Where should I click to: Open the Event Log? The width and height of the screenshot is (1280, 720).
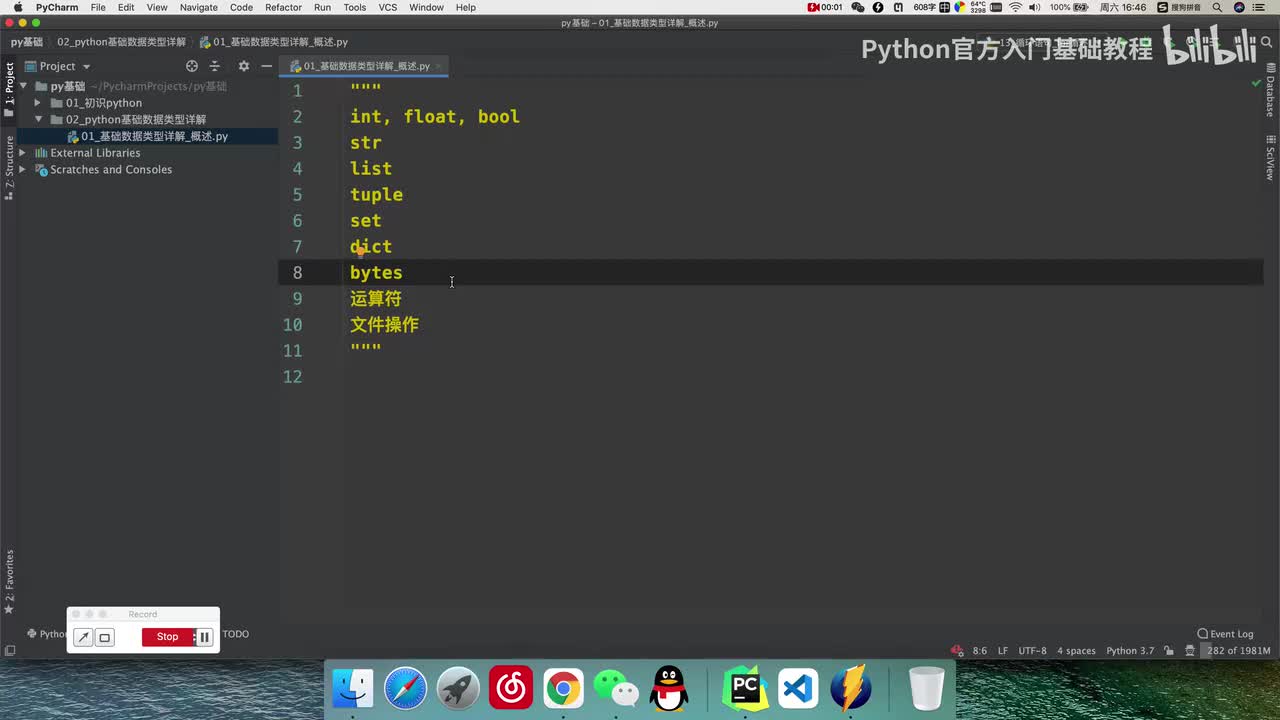pos(1225,634)
